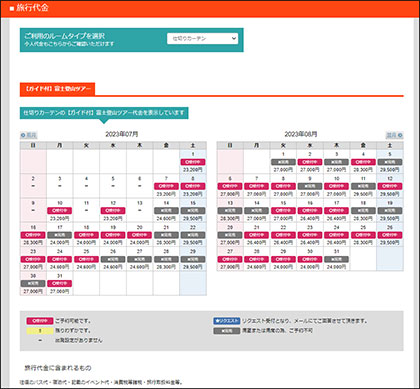Image resolution: width=420 pixels, height=389 pixels.
Task: Click the blue request badge in the legend
Action: pos(227,321)
